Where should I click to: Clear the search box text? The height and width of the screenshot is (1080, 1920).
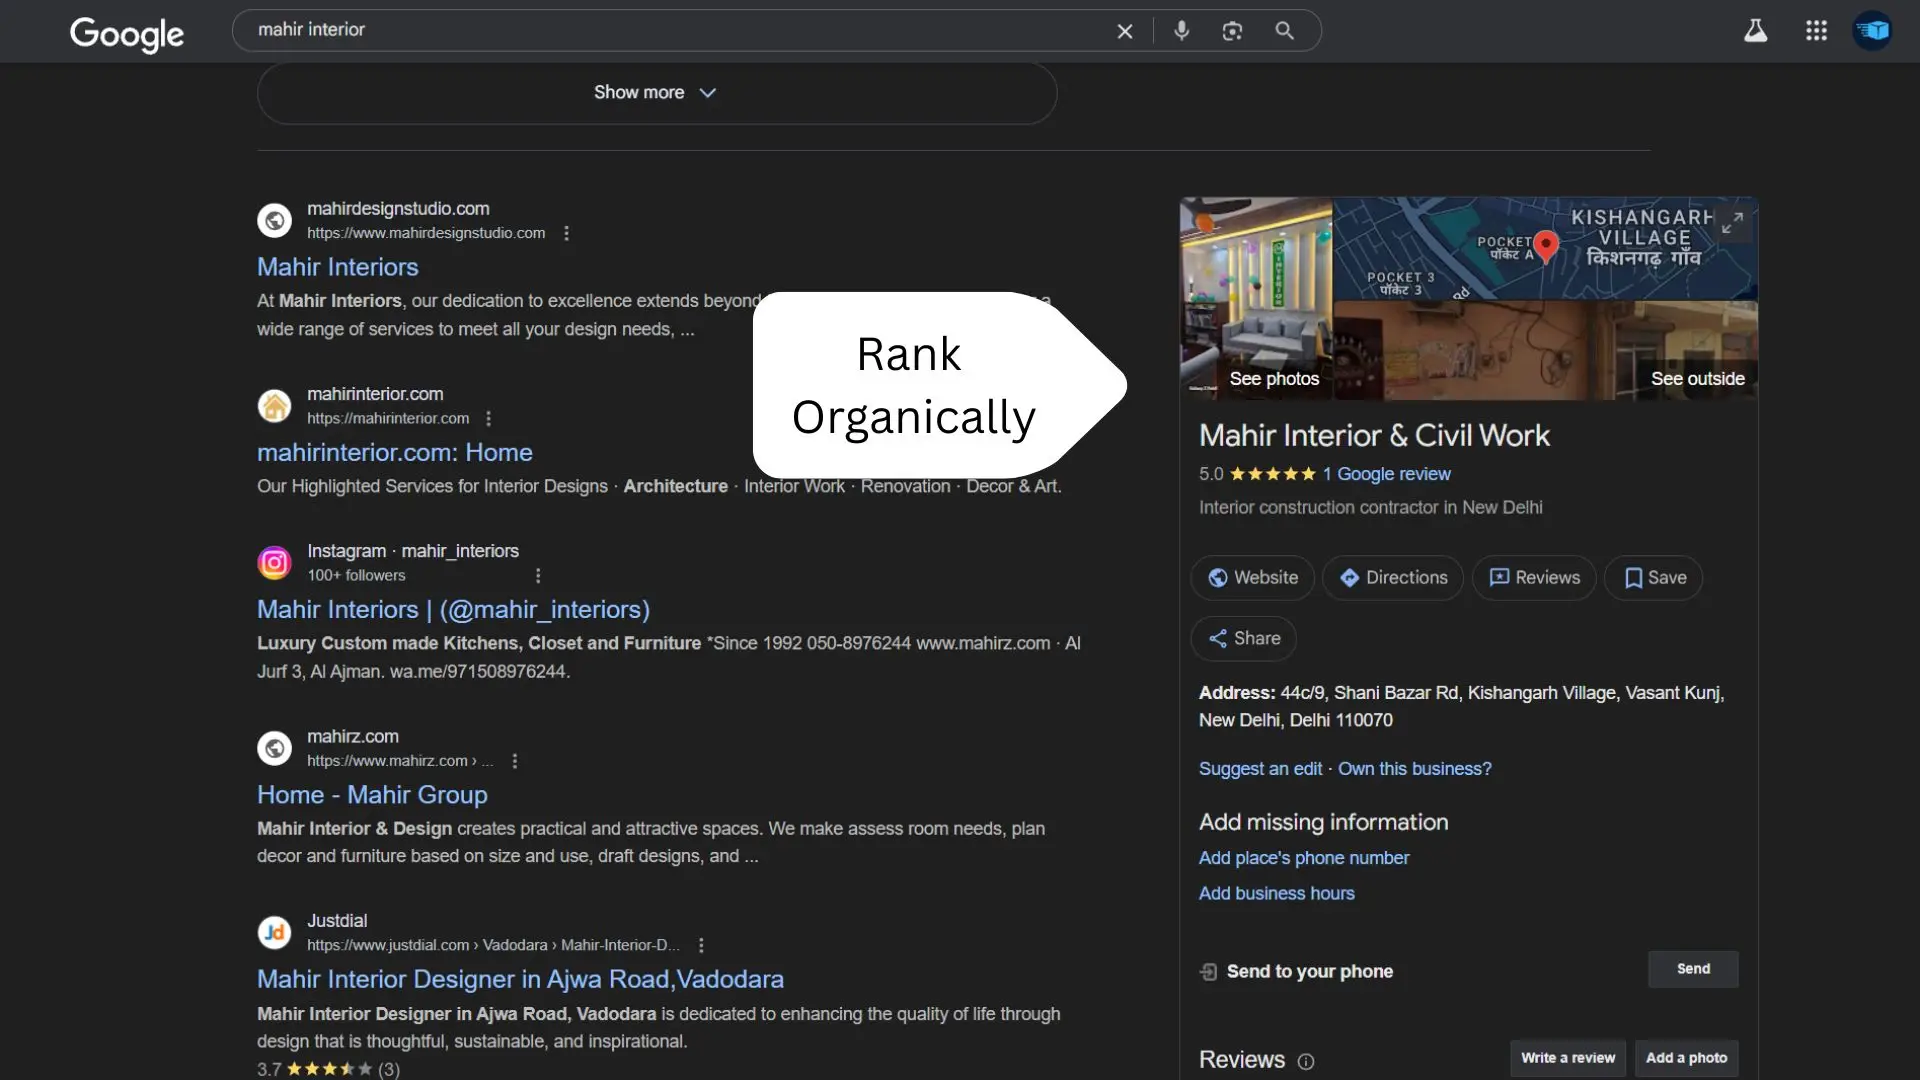coord(1125,31)
